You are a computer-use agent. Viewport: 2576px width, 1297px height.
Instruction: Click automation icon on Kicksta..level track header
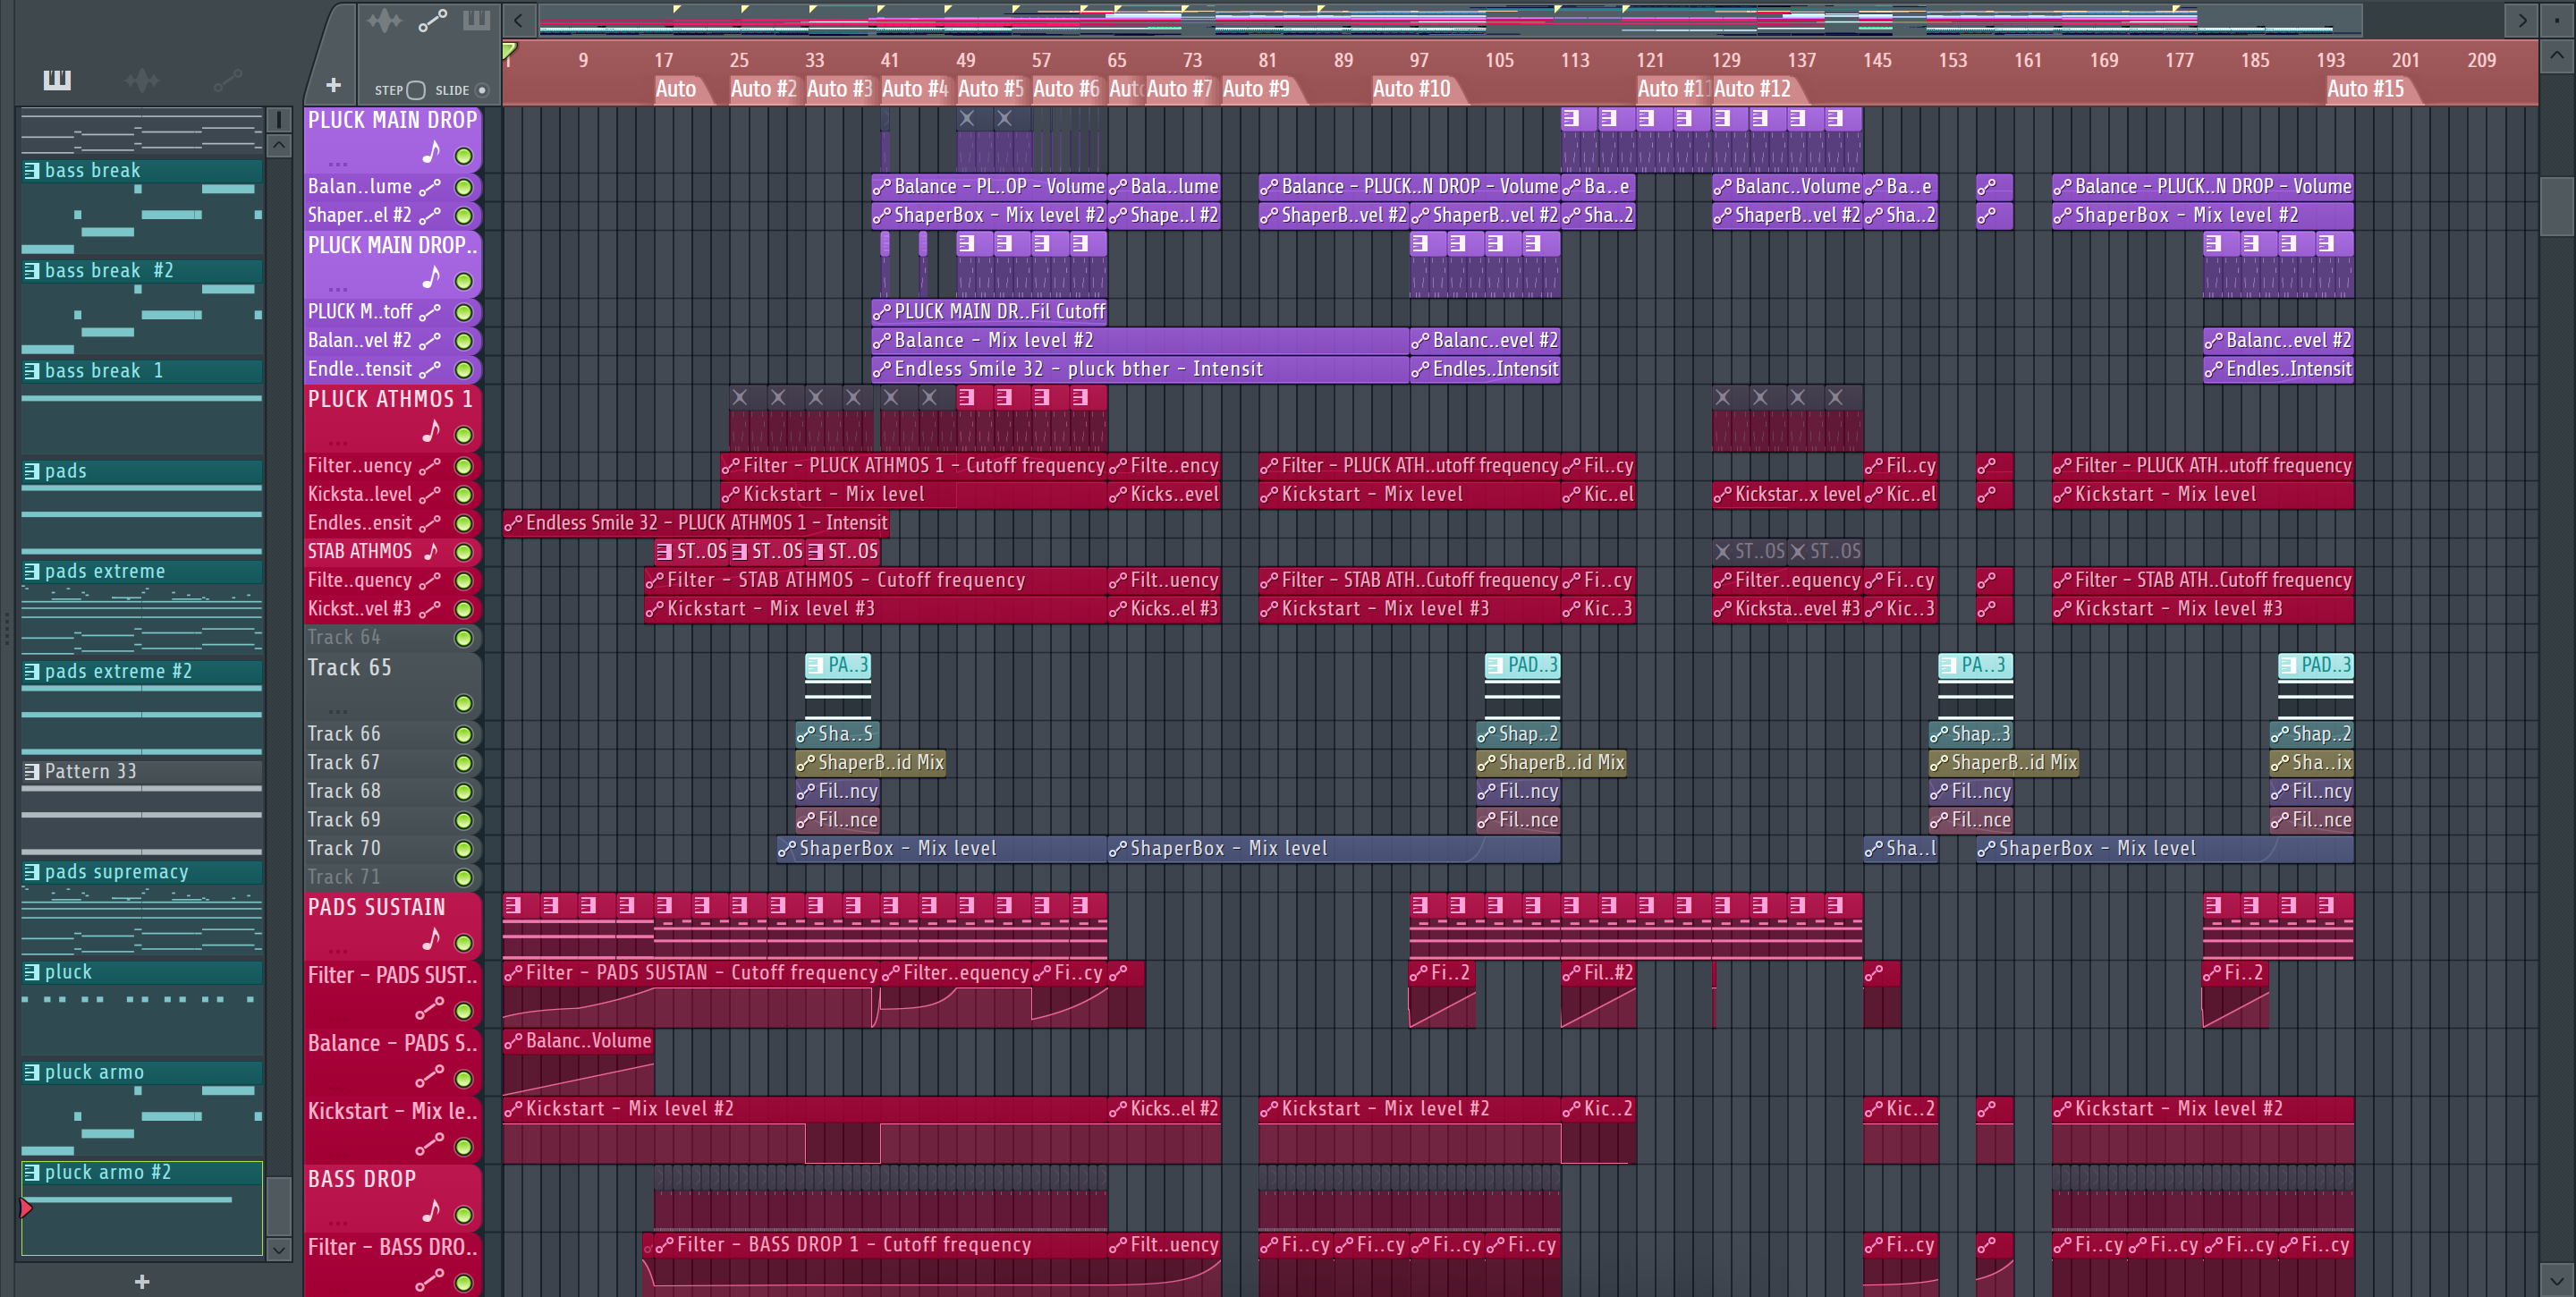(430, 495)
